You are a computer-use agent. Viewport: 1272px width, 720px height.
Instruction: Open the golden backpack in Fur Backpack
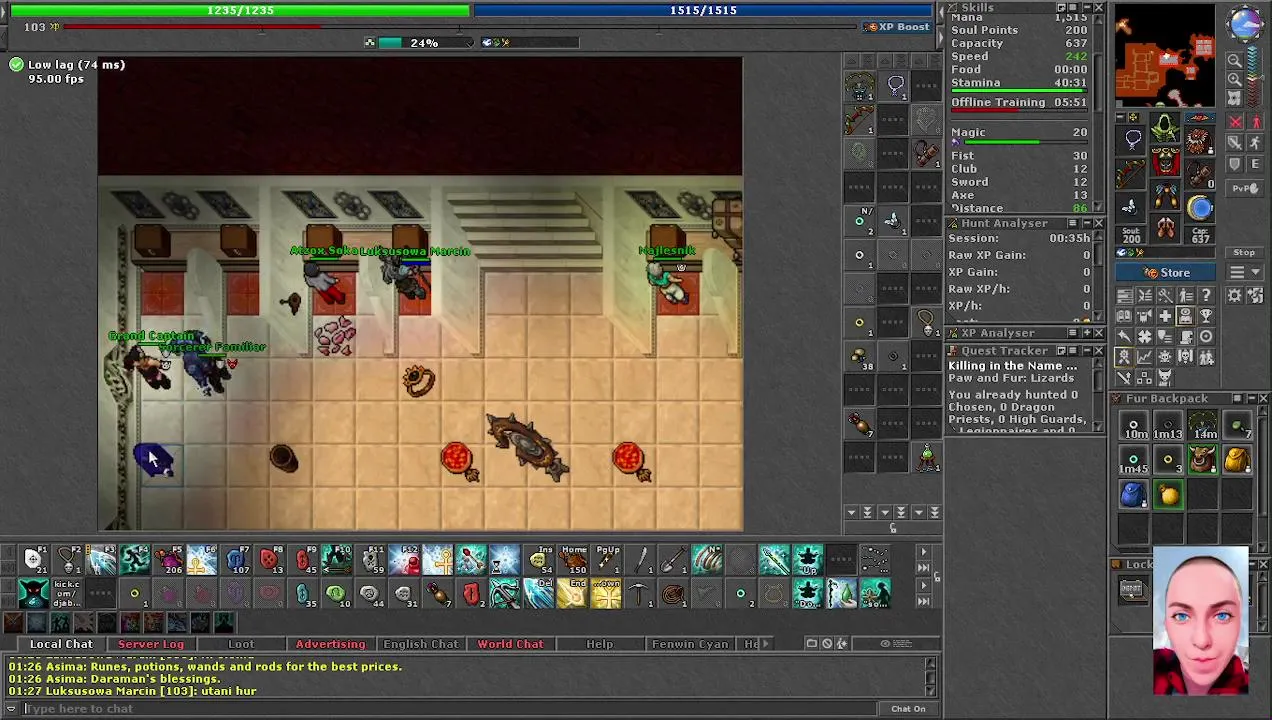coord(1236,461)
